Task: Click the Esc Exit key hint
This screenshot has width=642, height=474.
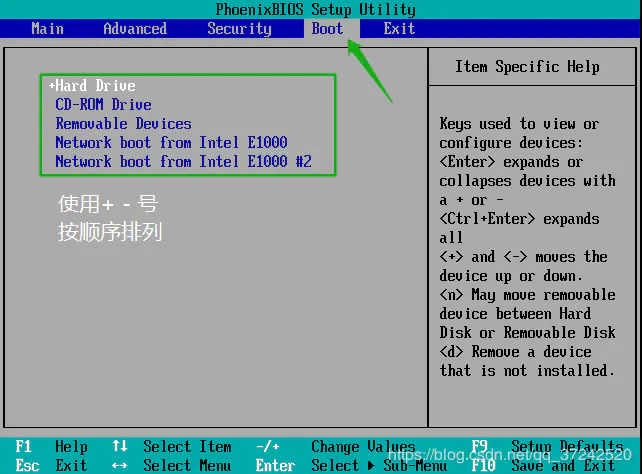Action: 51,465
